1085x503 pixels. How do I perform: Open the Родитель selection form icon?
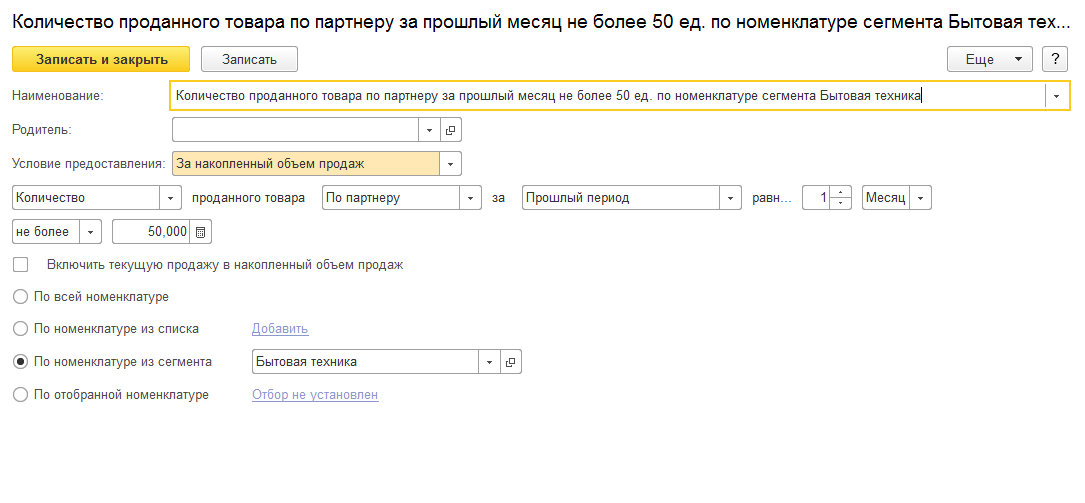(450, 130)
